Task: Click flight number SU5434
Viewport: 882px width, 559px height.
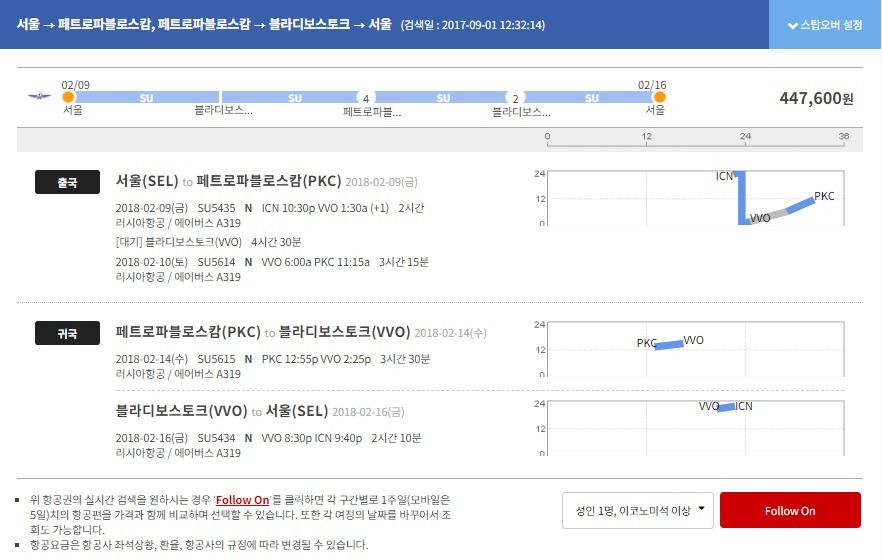Action: click(216, 438)
